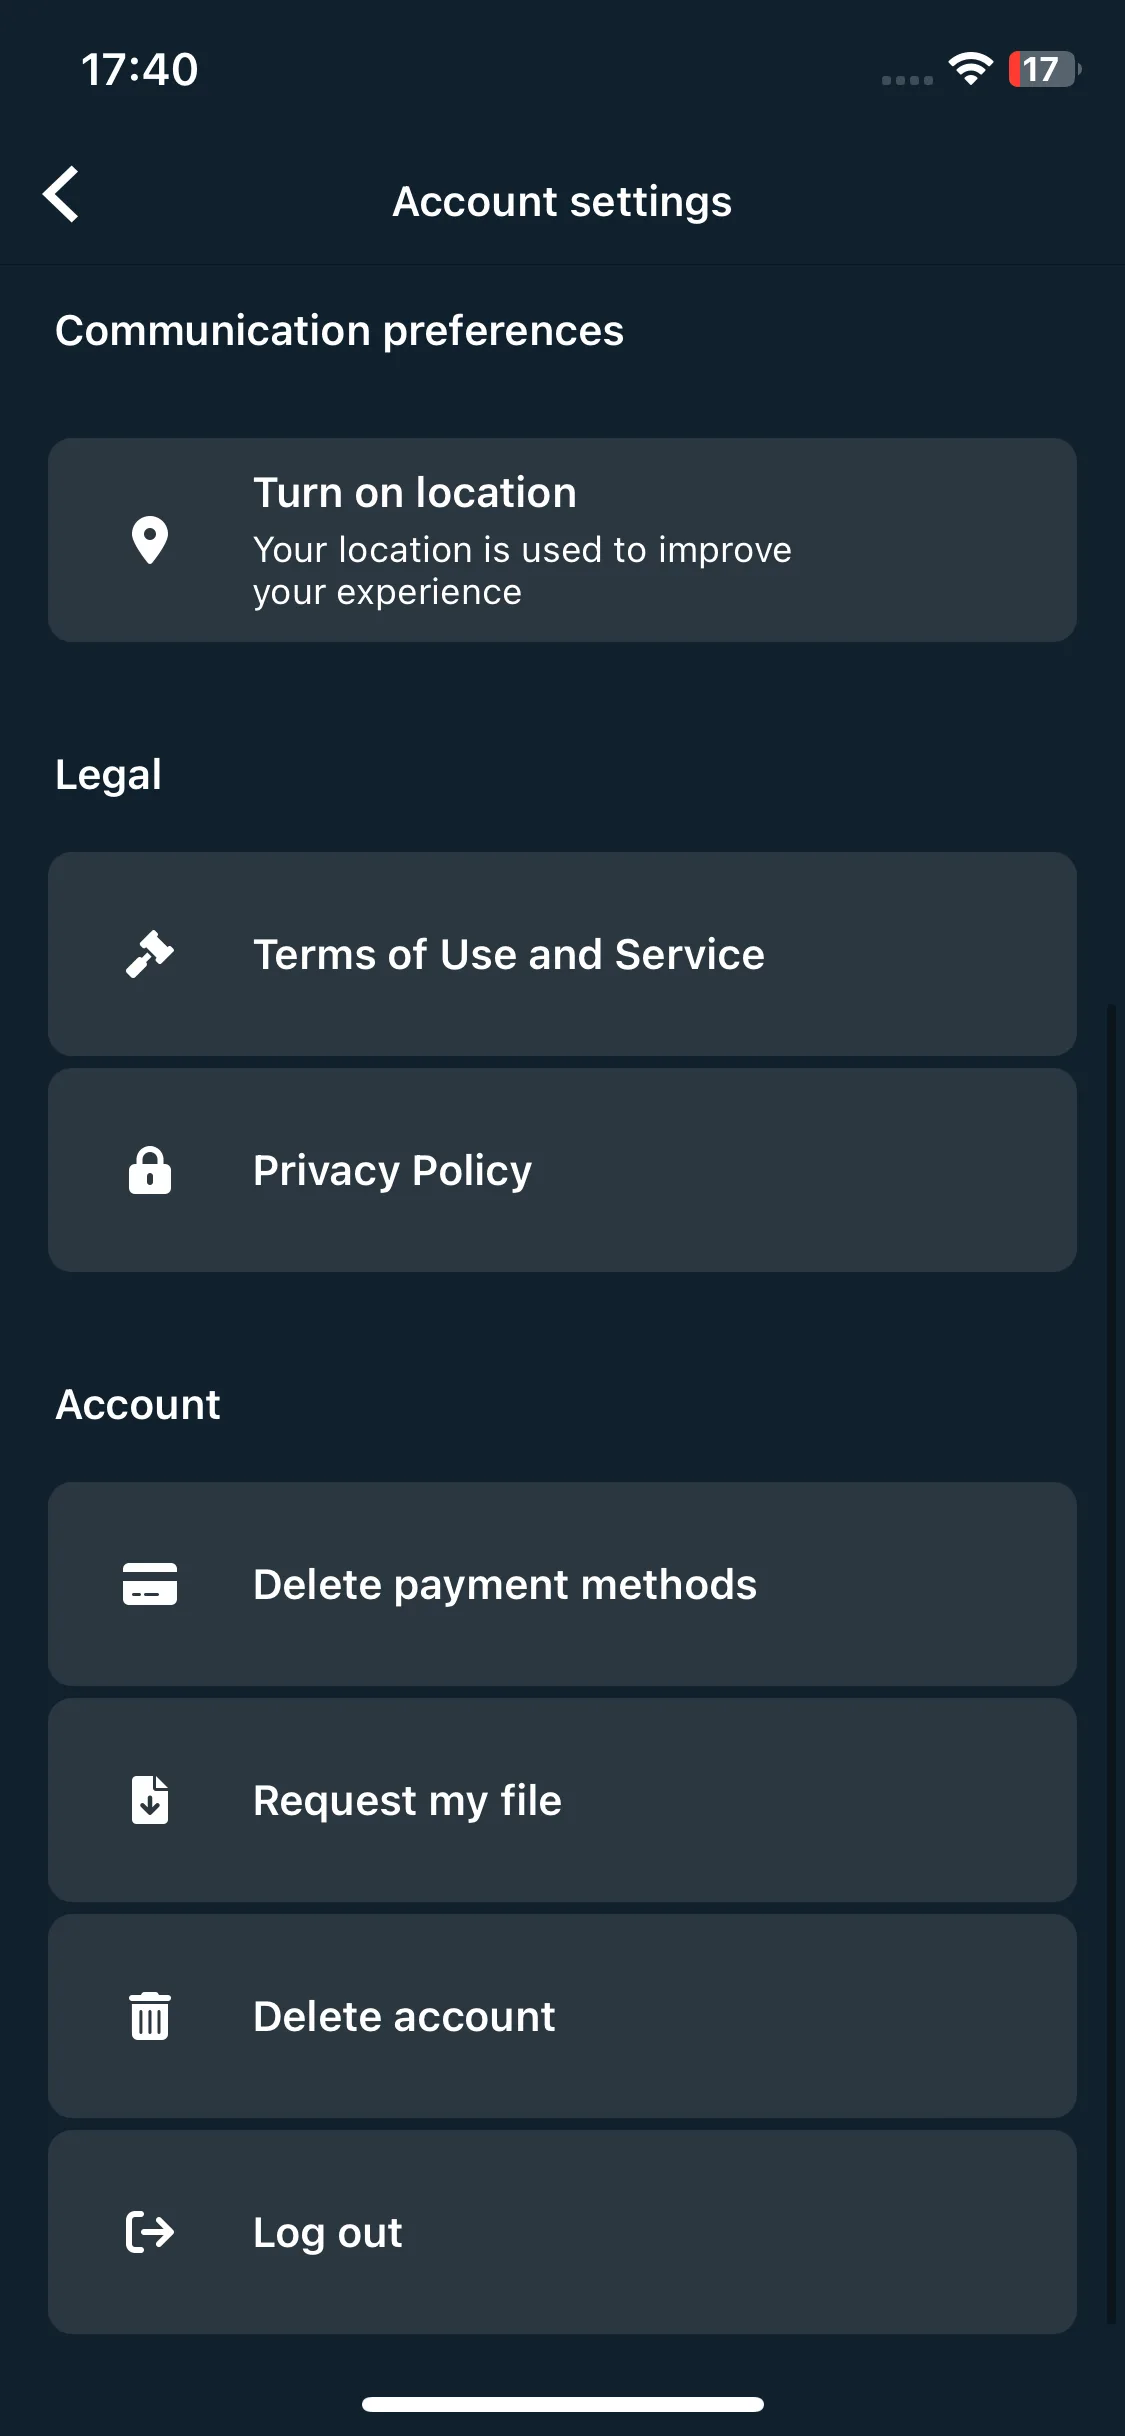Tap the trash can icon

tap(150, 2016)
